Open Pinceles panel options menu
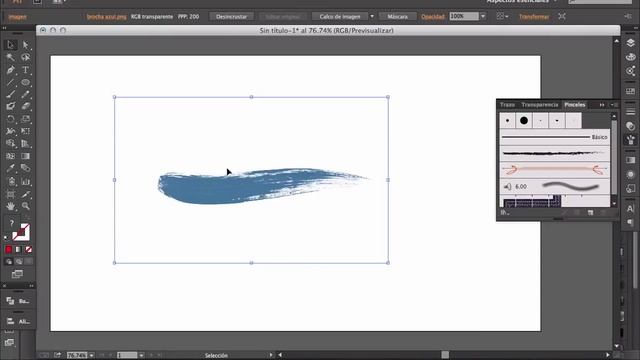Viewport: 640px width, 360px height. 614,105
